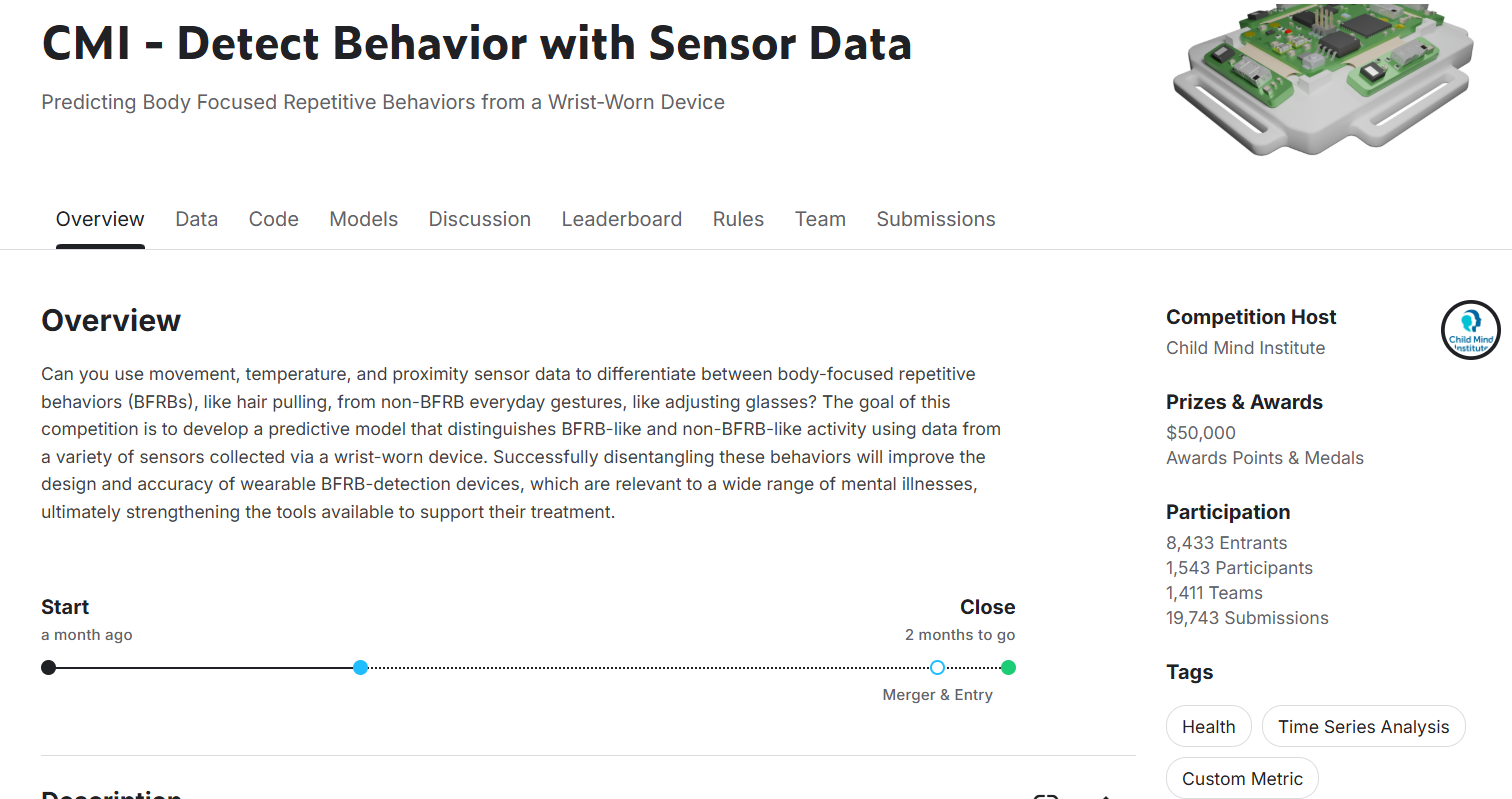Switch to the Leaderboard tab
The image size is (1512, 799).
pyautogui.click(x=621, y=219)
